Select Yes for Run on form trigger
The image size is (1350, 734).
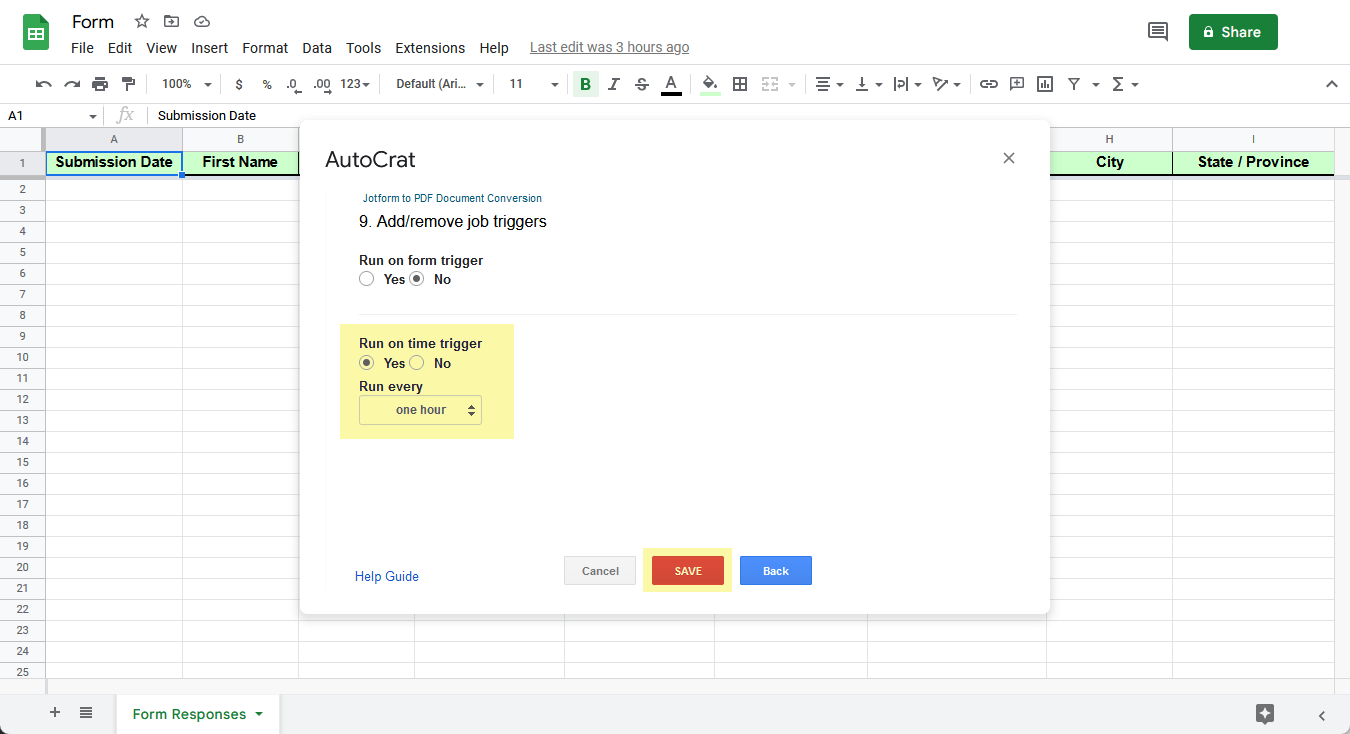pos(367,279)
